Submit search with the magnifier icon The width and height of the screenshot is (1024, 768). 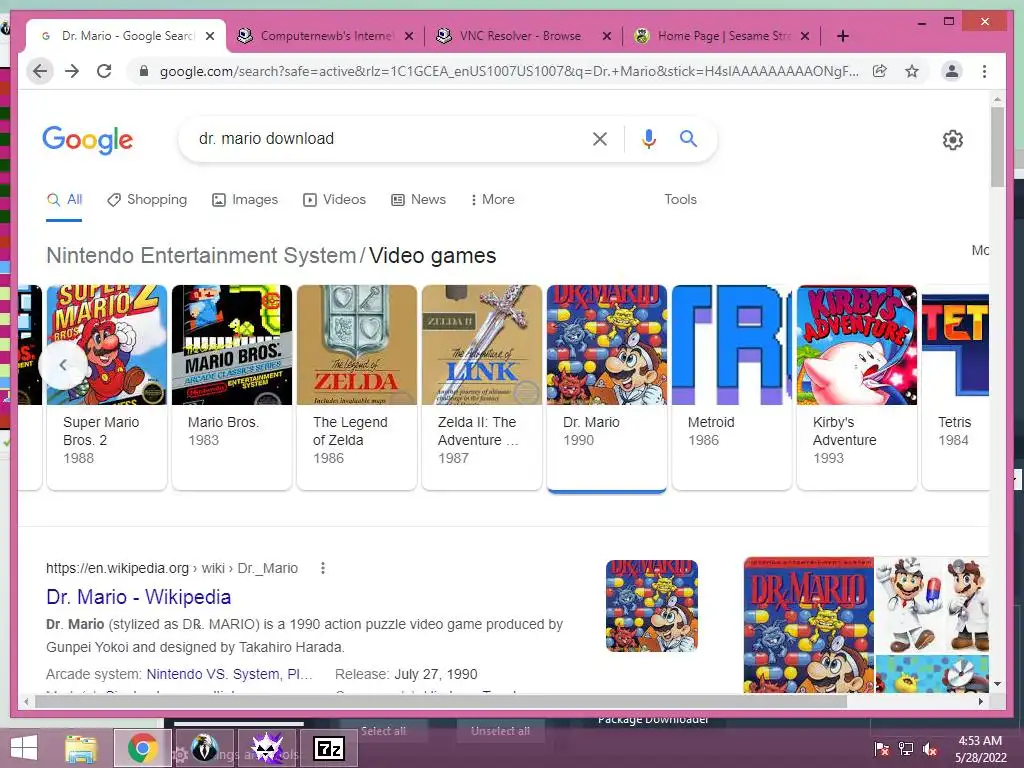688,138
